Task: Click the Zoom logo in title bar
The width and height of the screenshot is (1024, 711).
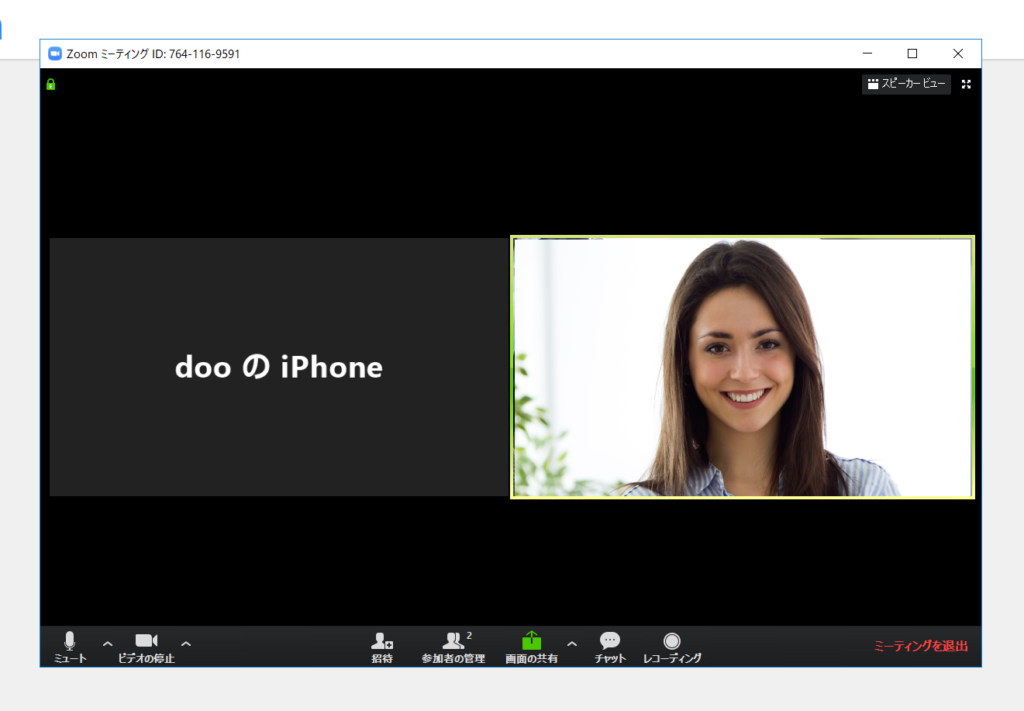Action: [x=55, y=54]
